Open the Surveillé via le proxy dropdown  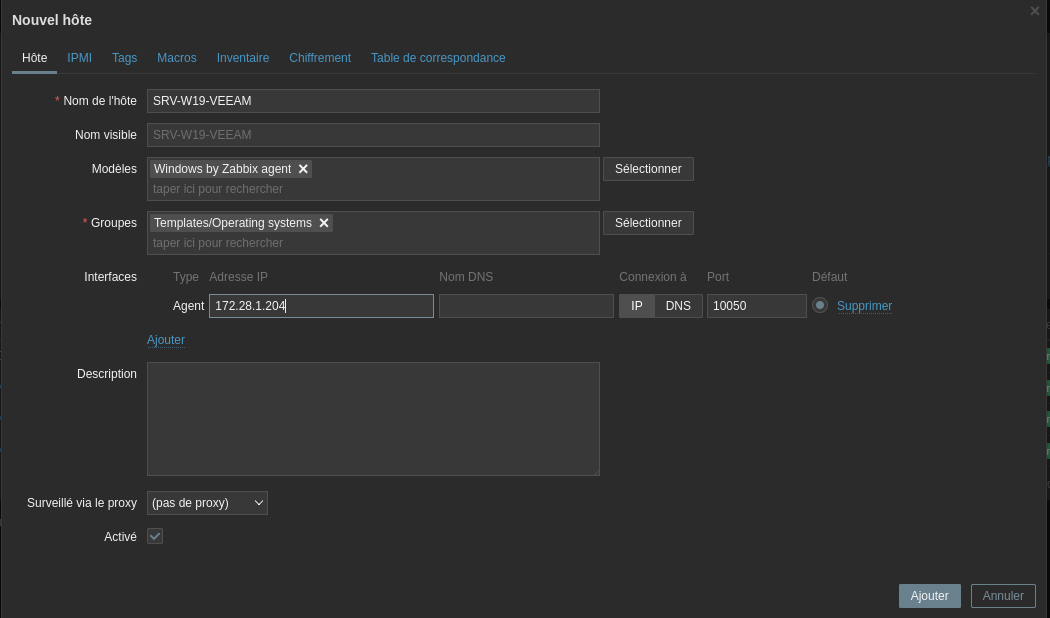click(207, 503)
